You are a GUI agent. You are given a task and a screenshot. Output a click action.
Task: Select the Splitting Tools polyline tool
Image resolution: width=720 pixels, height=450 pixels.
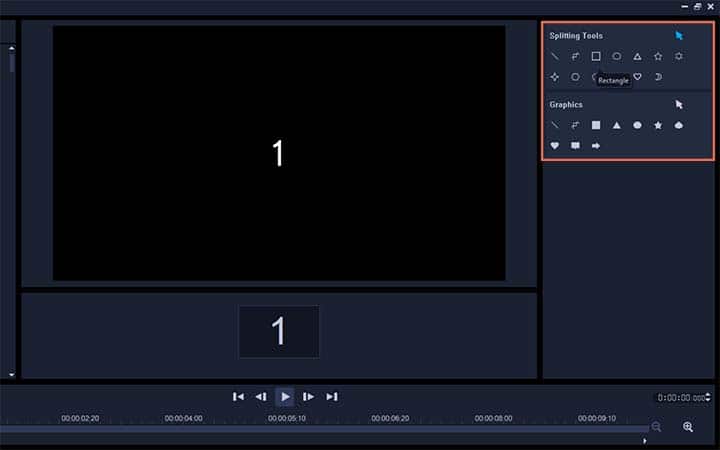575,56
